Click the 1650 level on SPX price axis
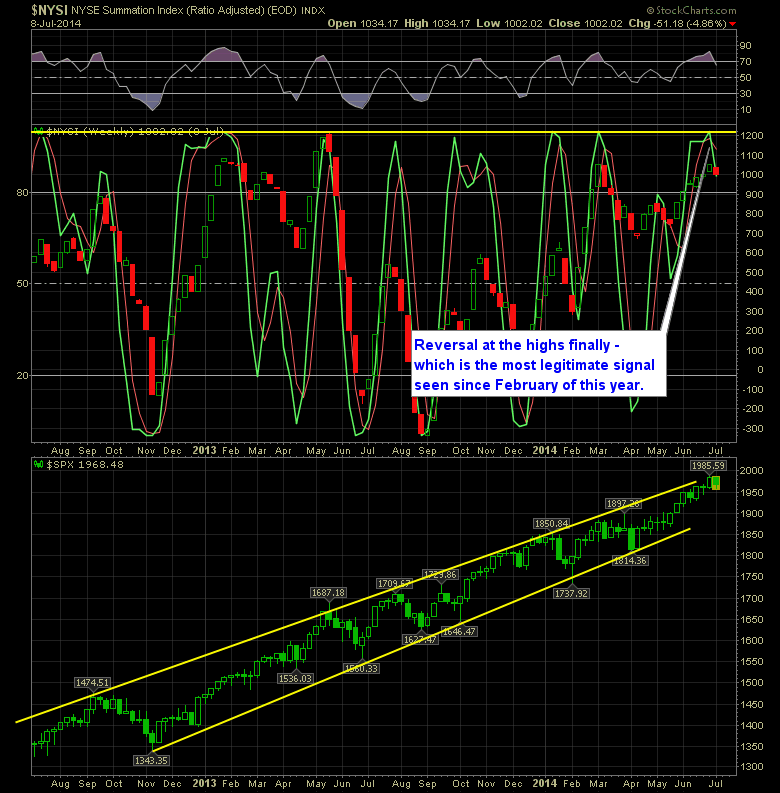The height and width of the screenshot is (793, 780). (x=751, y=620)
